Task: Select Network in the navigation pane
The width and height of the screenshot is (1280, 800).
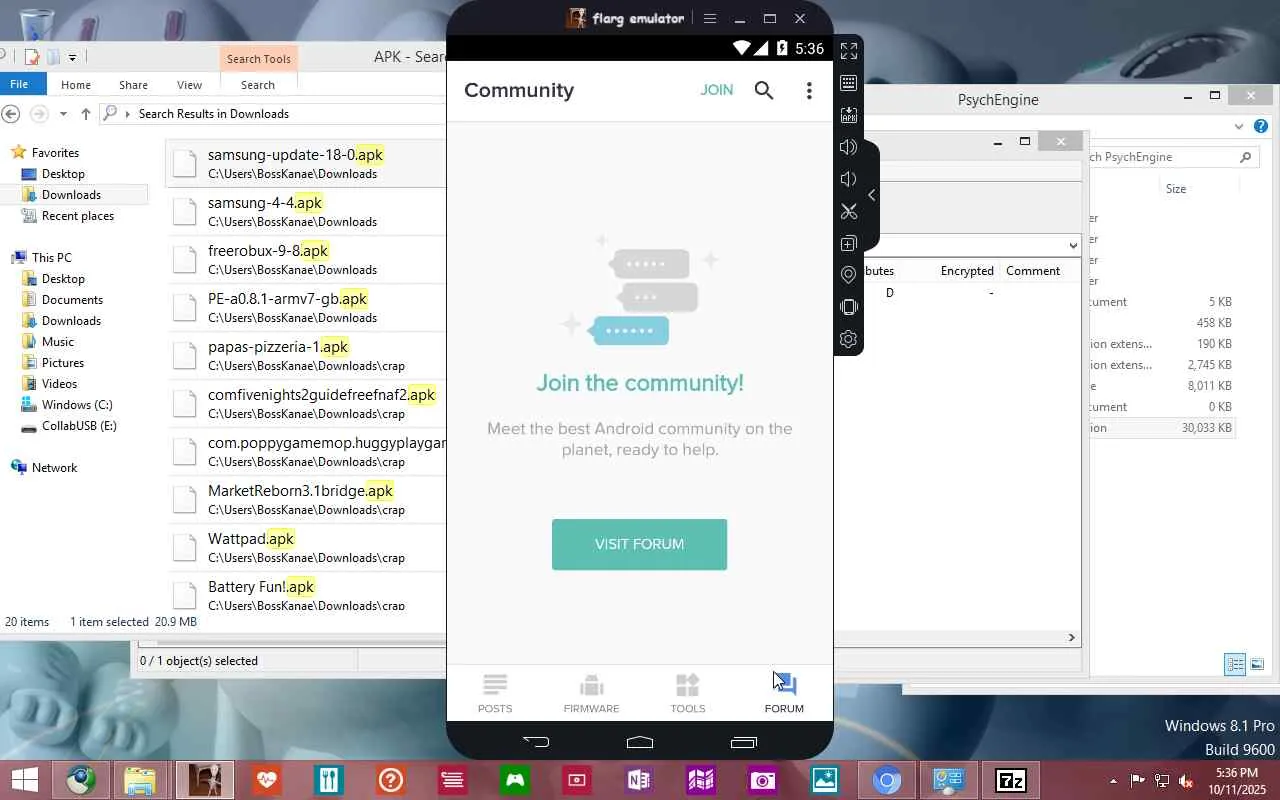Action: 54,468
